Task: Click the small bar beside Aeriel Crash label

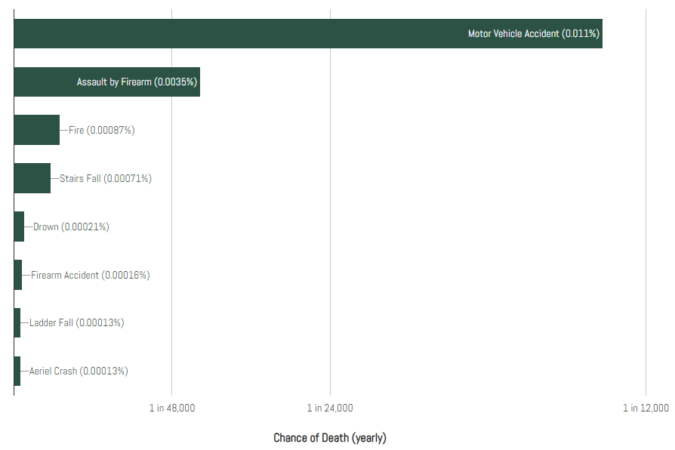Action: (x=17, y=371)
